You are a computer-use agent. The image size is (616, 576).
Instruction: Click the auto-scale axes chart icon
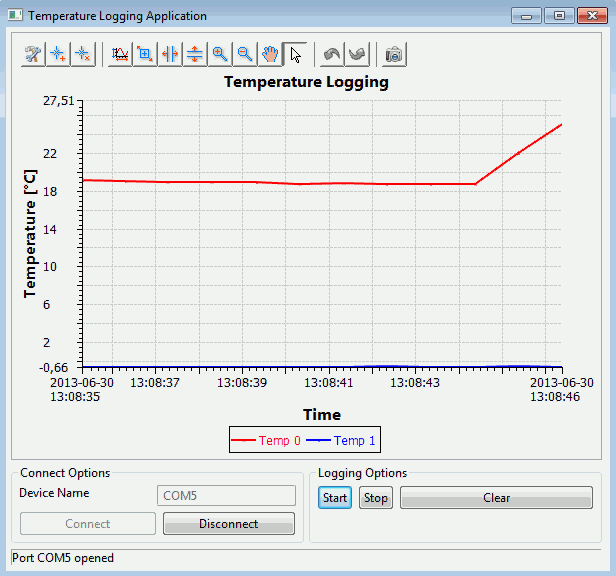coord(121,55)
